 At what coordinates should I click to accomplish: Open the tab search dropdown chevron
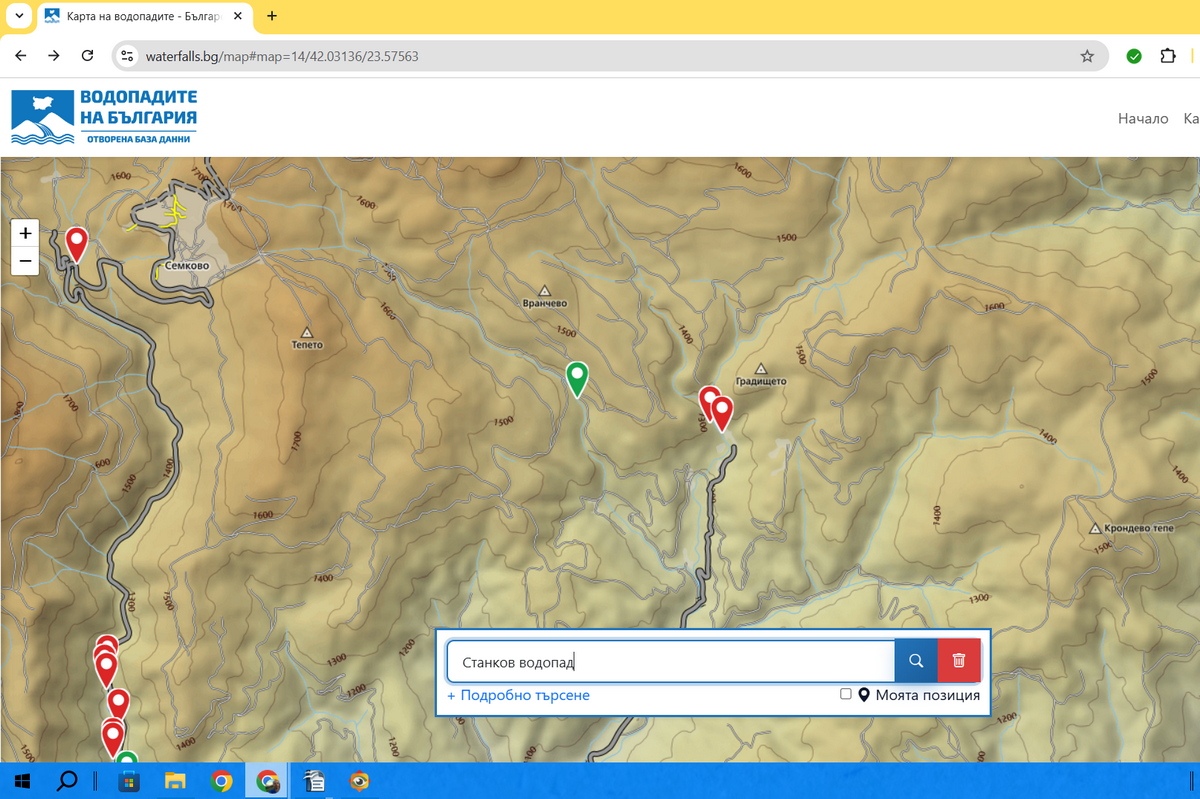(x=19, y=16)
